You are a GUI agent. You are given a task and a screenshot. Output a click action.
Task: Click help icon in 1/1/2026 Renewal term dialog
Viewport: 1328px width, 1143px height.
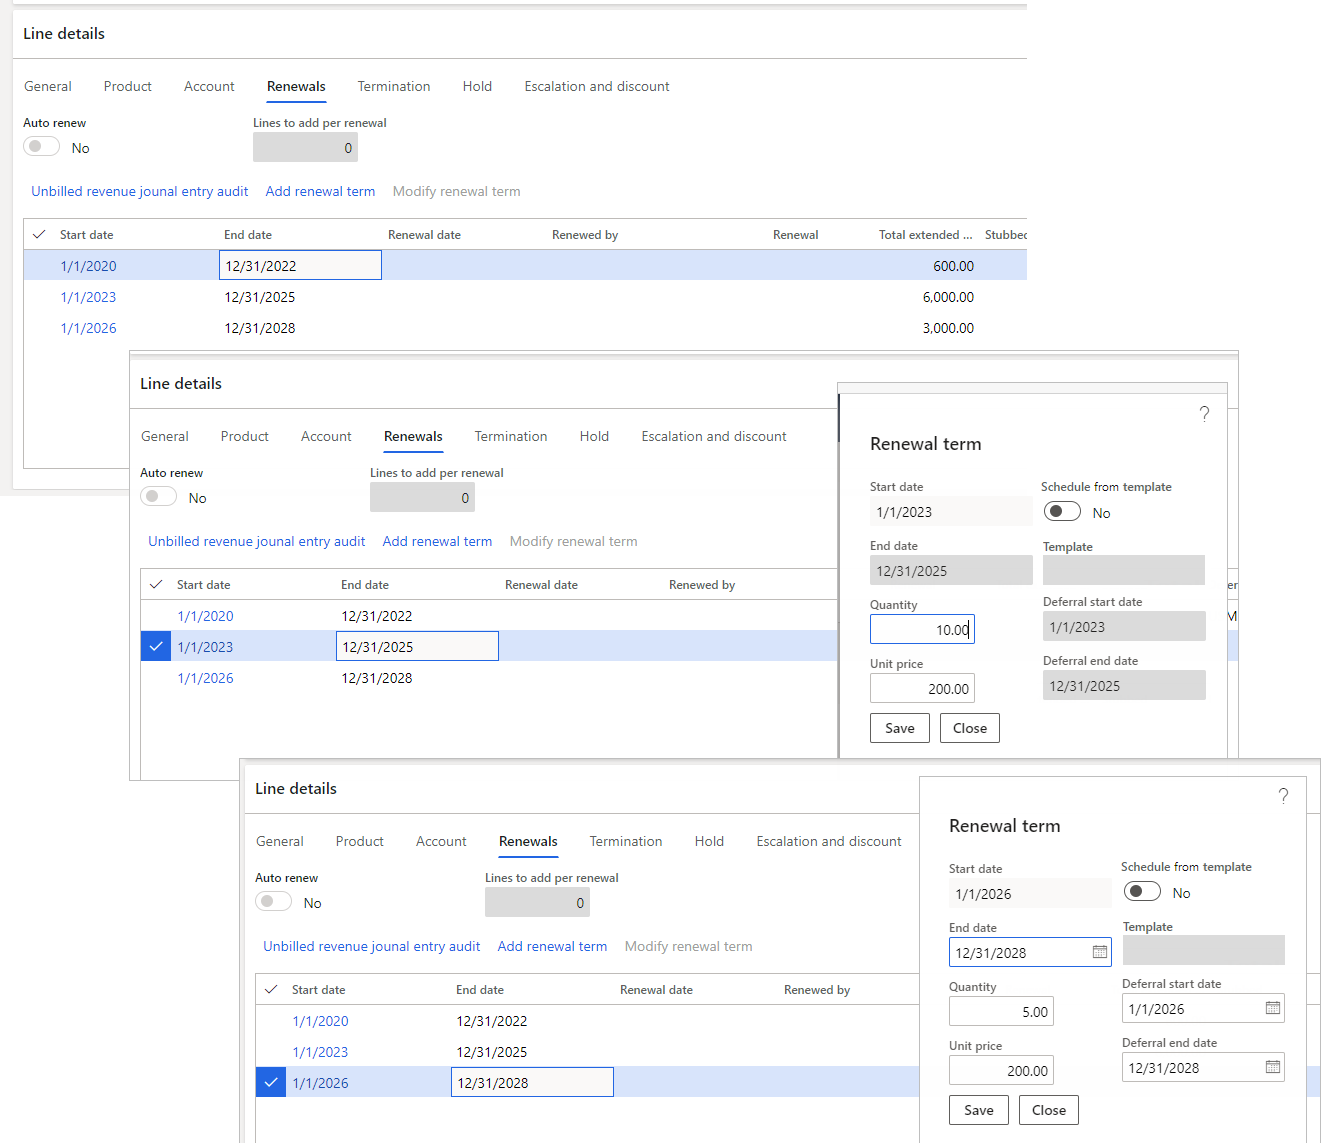(1283, 796)
